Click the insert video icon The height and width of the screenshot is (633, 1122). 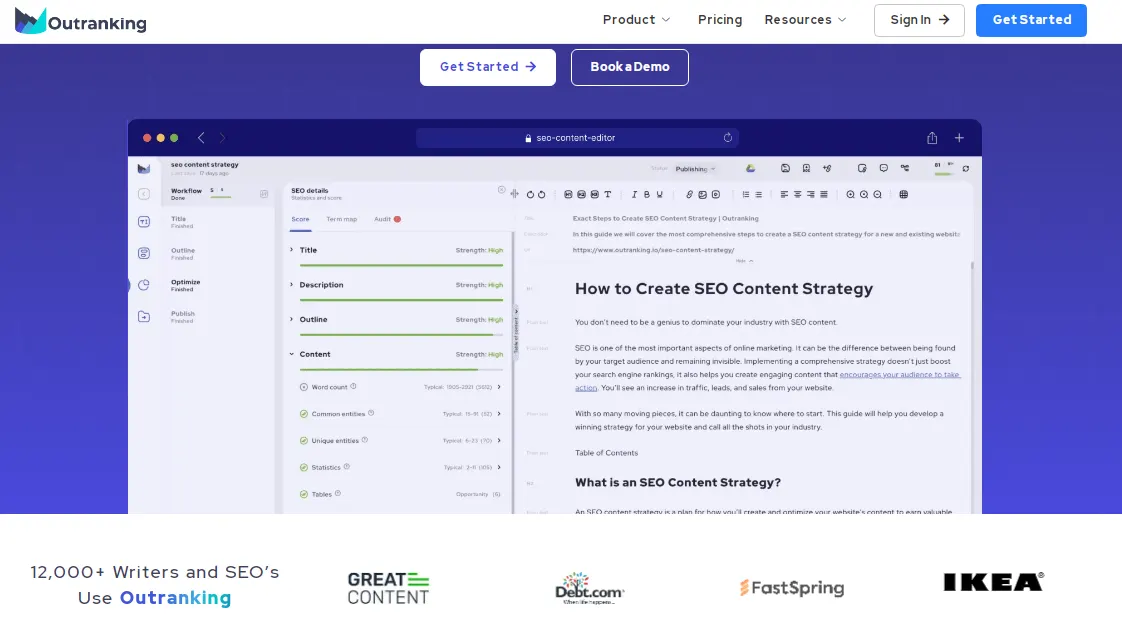[716, 195]
